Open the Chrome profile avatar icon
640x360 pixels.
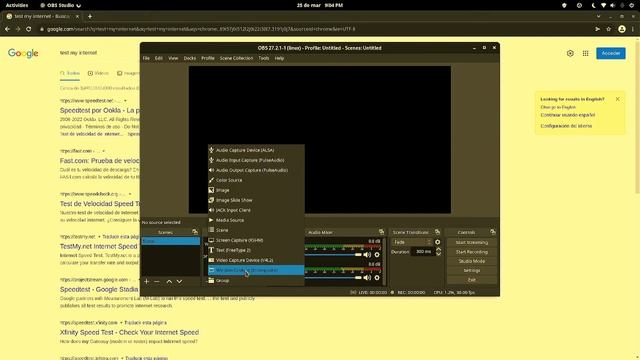point(622,29)
